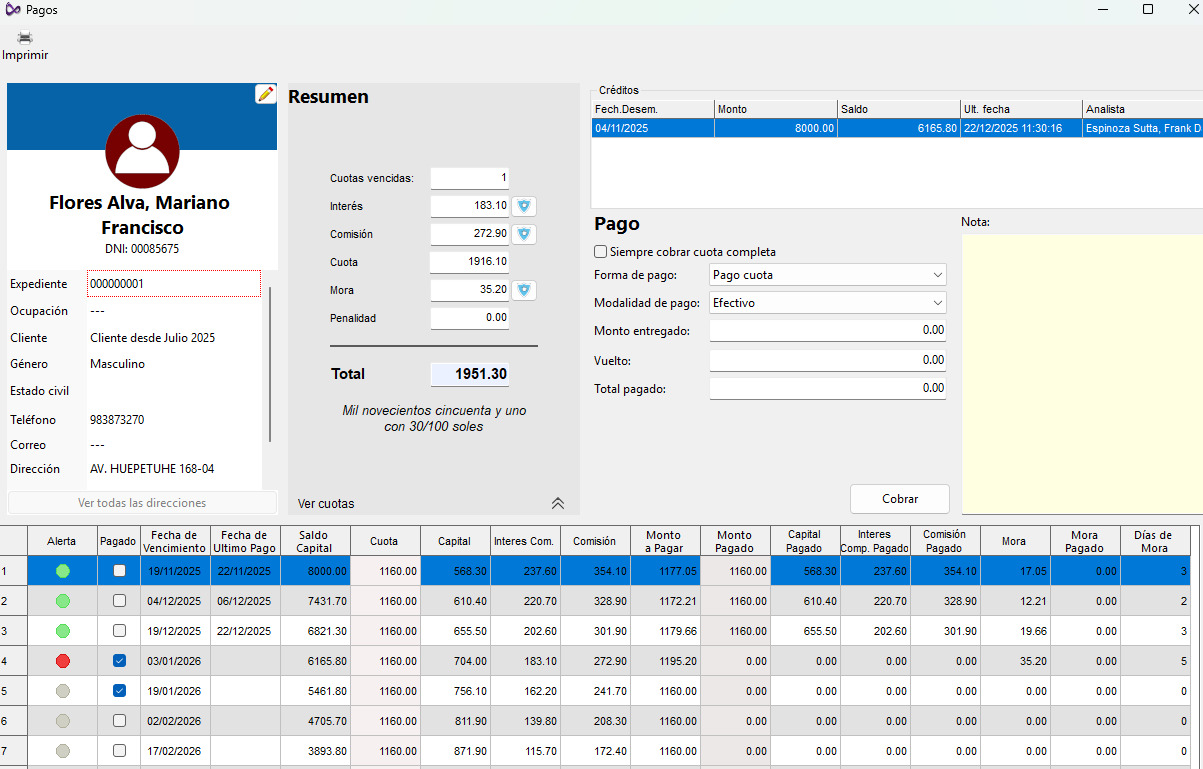Click the green alert dot in row 1
The image size is (1203, 769).
[62, 571]
